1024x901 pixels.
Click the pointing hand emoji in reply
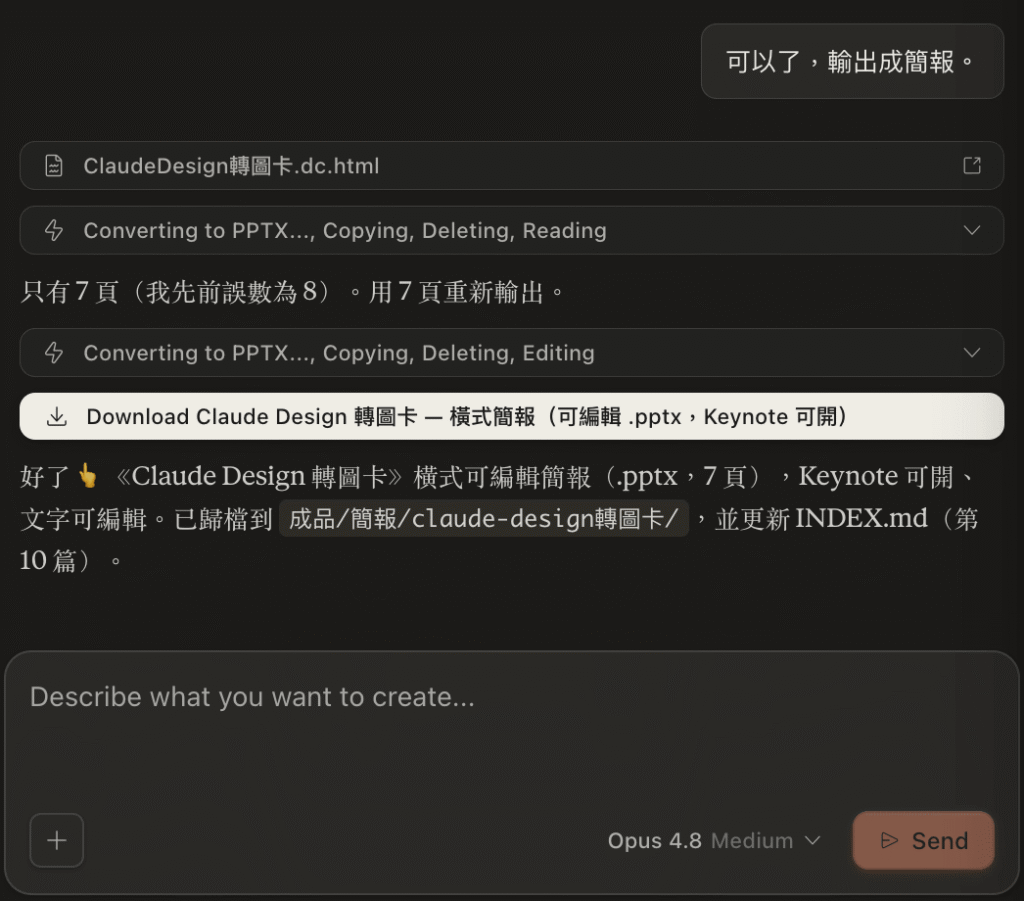tap(88, 475)
